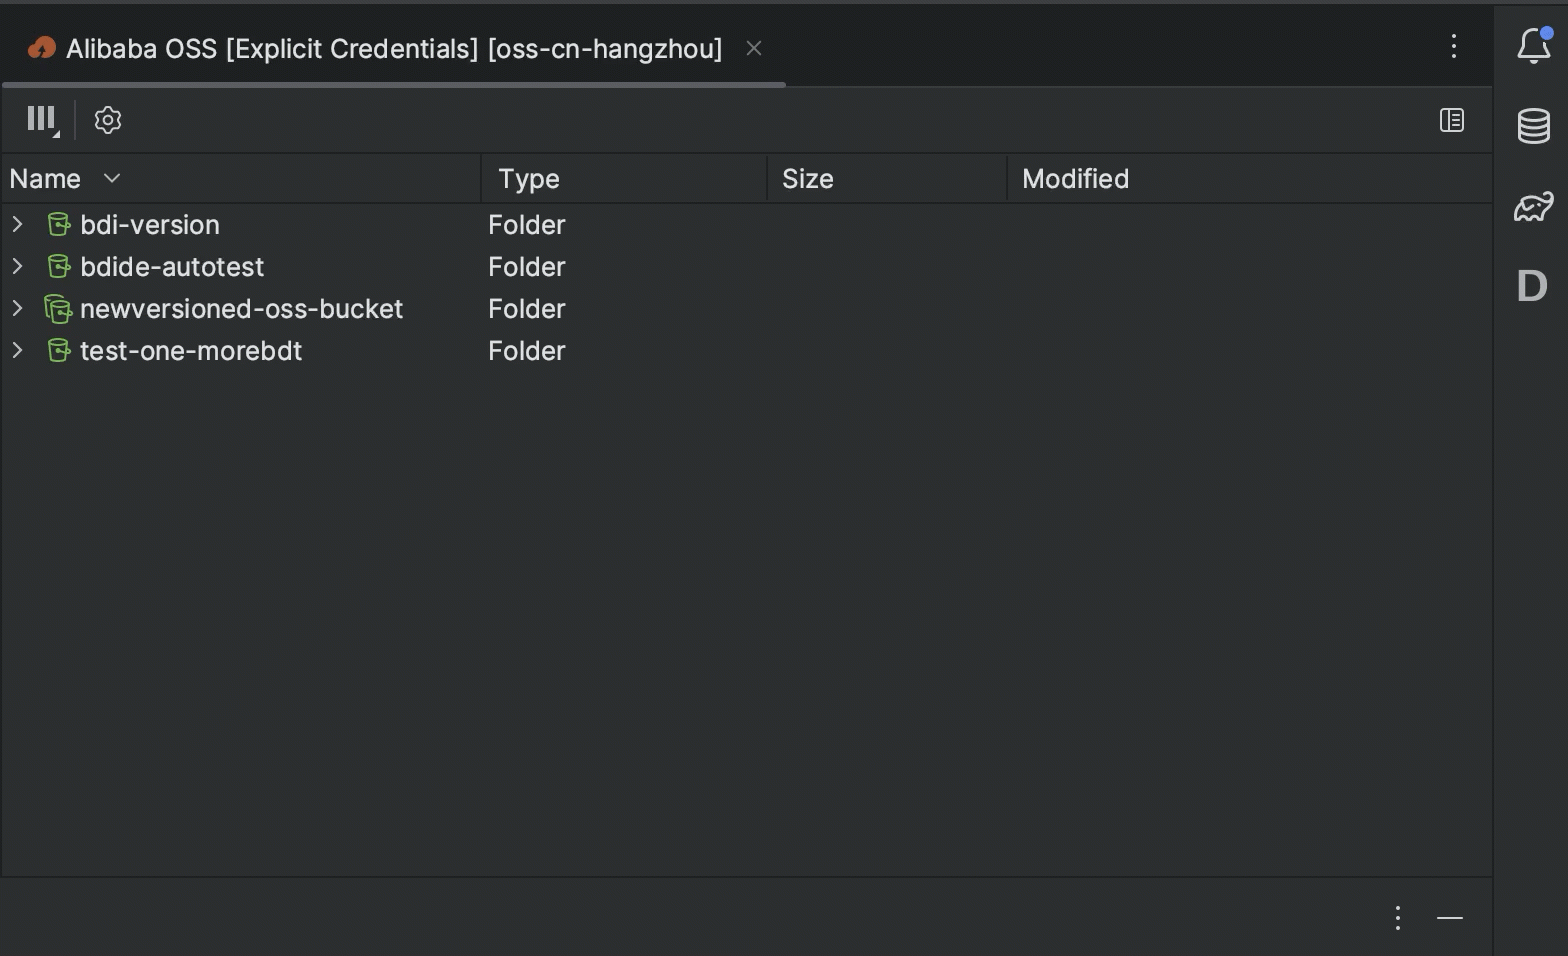Viewport: 1568px width, 956px height.
Task: Select the newversioned-oss-bucket row name
Action: 241,309
